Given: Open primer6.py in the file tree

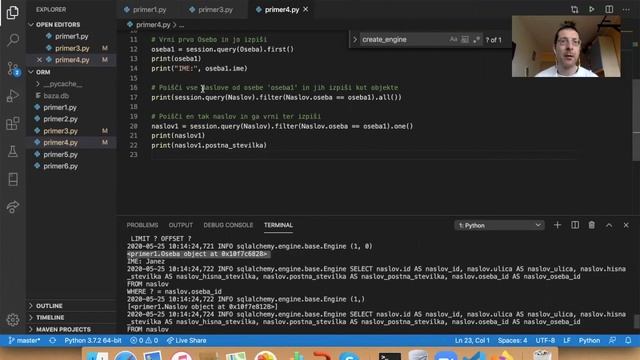Looking at the screenshot, I should click(60, 166).
